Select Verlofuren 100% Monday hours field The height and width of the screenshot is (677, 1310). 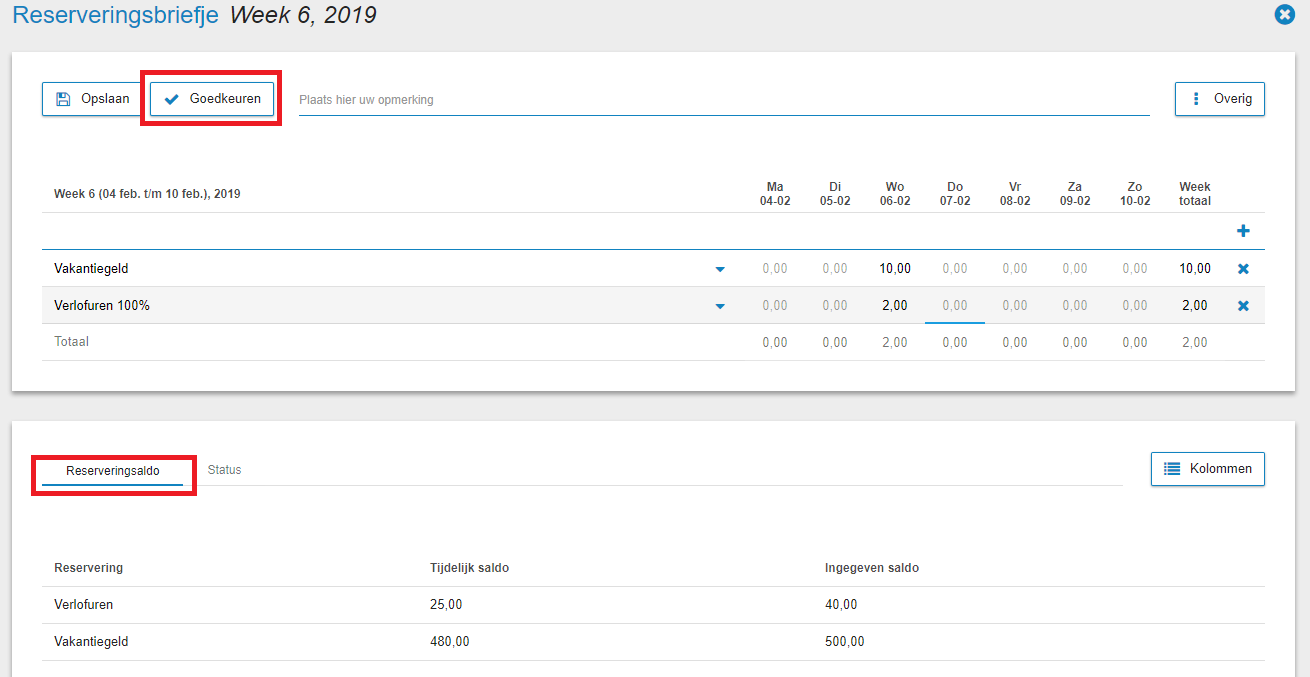[x=775, y=306]
